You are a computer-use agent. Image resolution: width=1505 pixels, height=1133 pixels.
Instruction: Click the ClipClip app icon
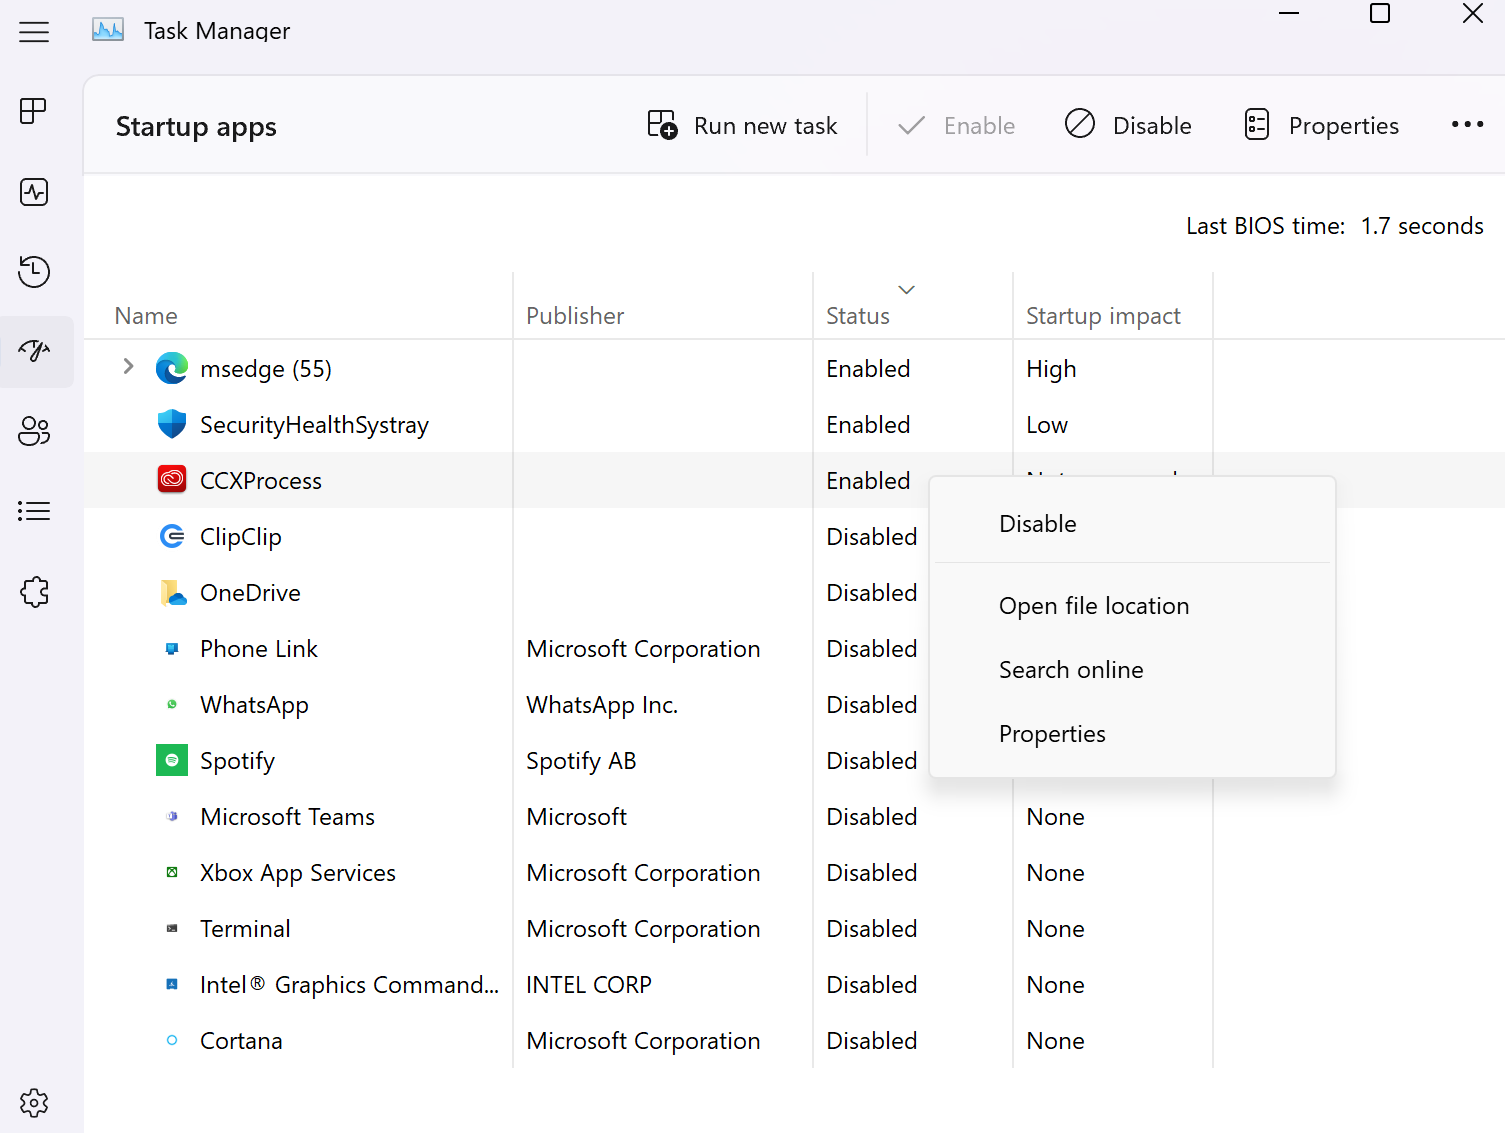172,537
